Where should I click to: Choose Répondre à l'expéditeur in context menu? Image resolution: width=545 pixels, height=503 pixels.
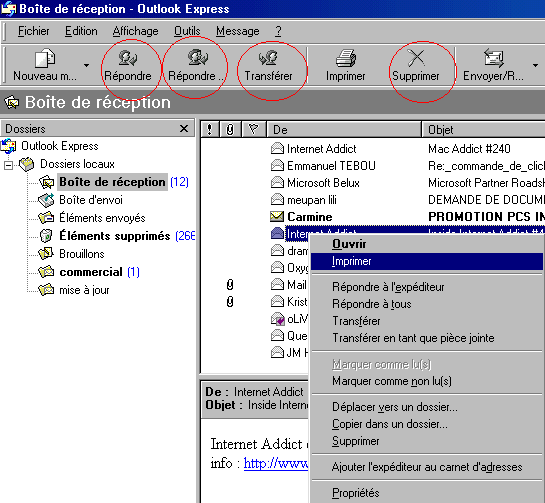click(426, 287)
